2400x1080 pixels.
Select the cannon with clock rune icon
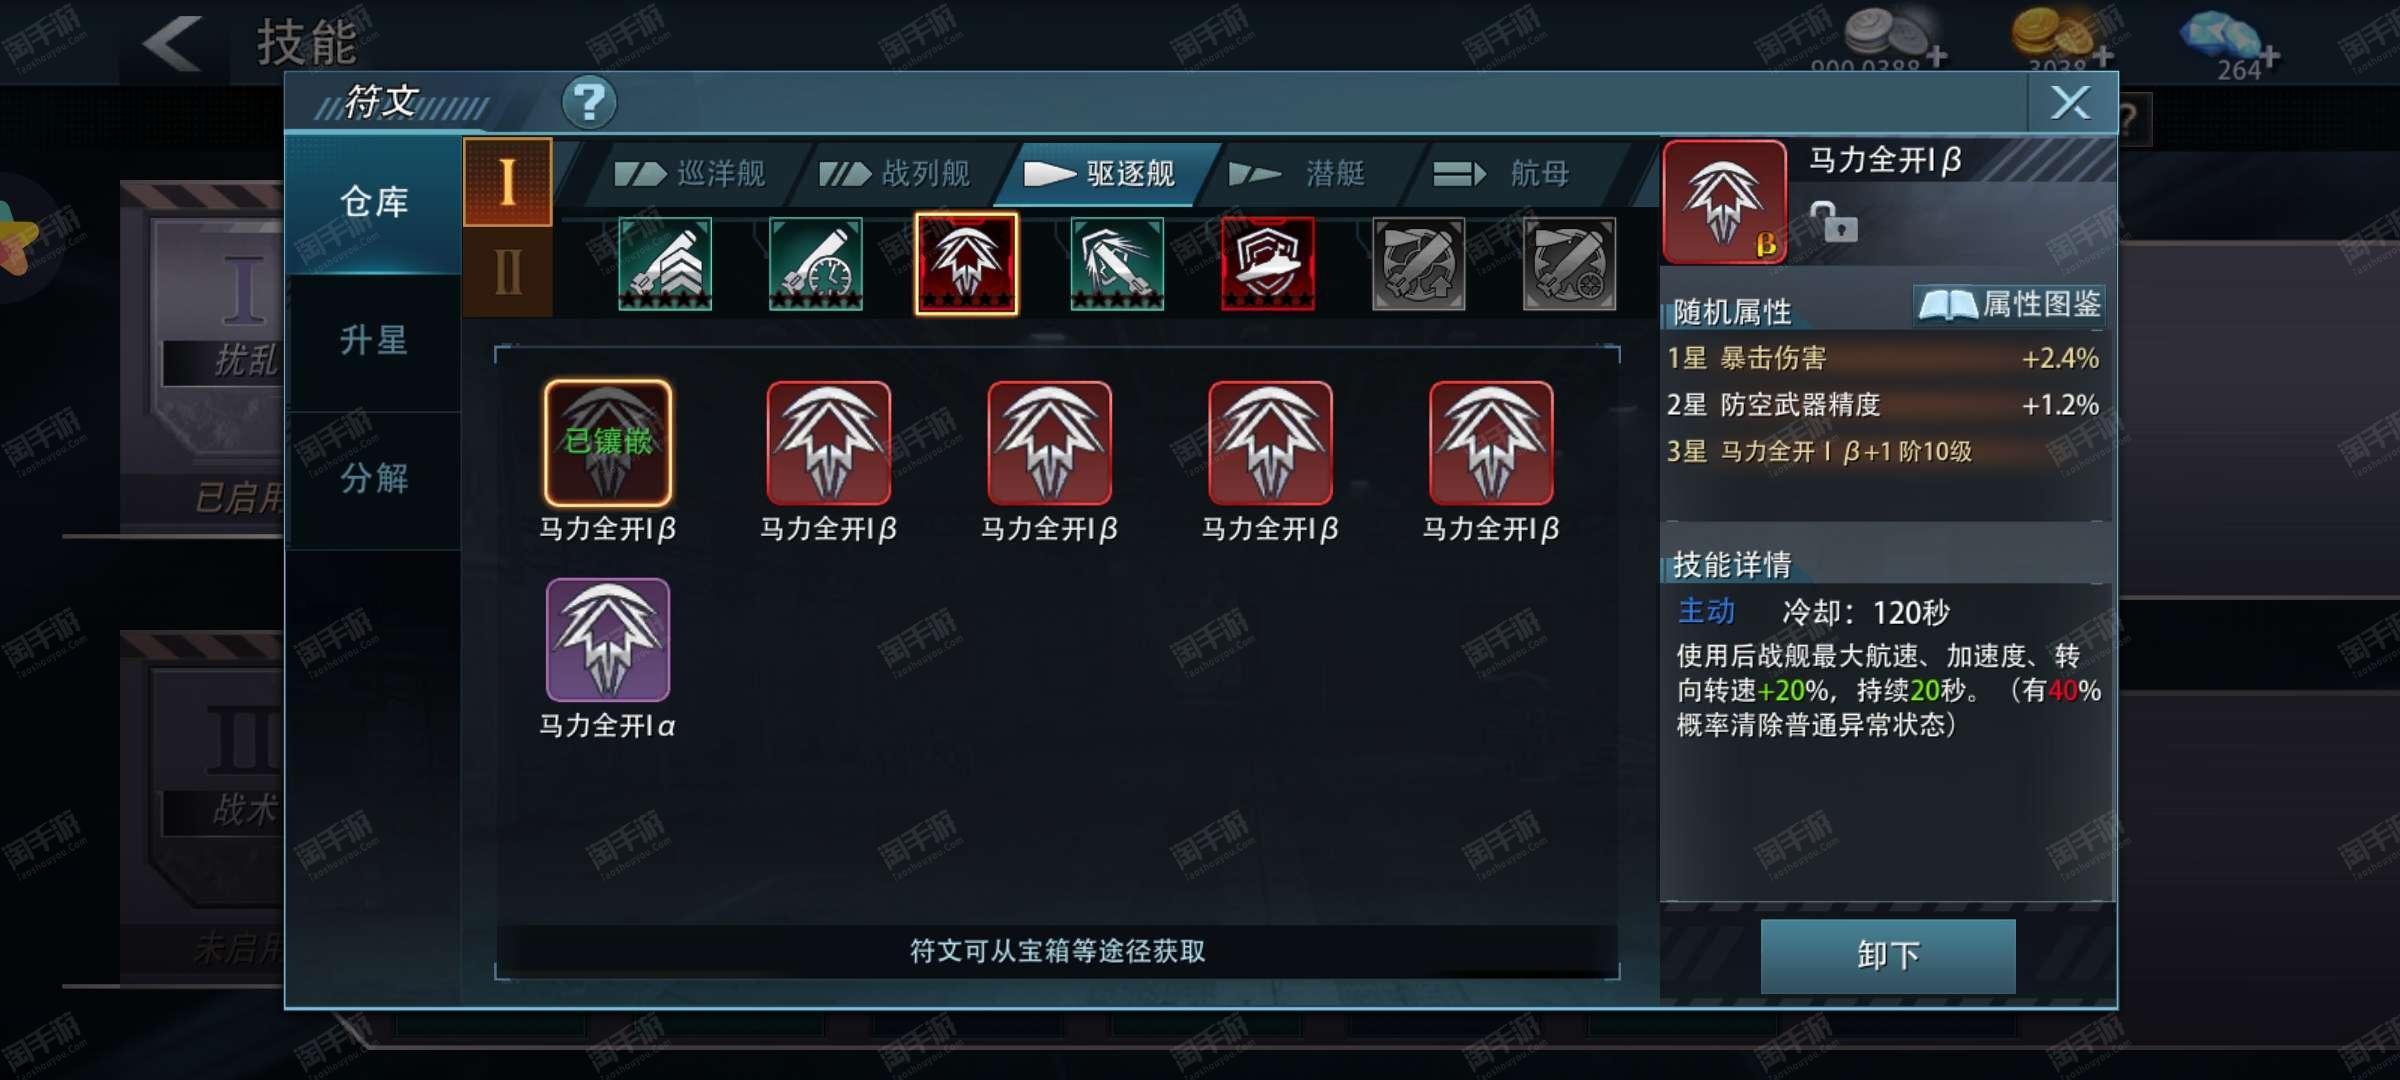pos(815,264)
